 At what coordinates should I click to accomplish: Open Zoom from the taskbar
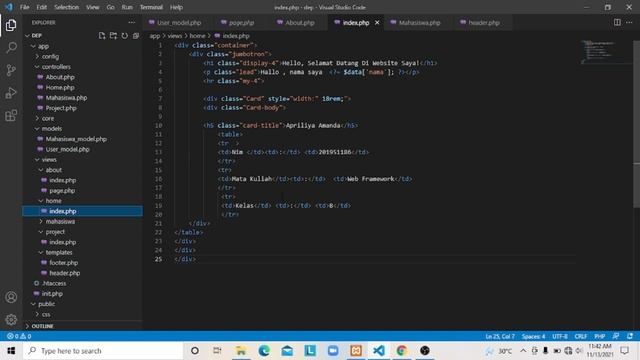333,351
